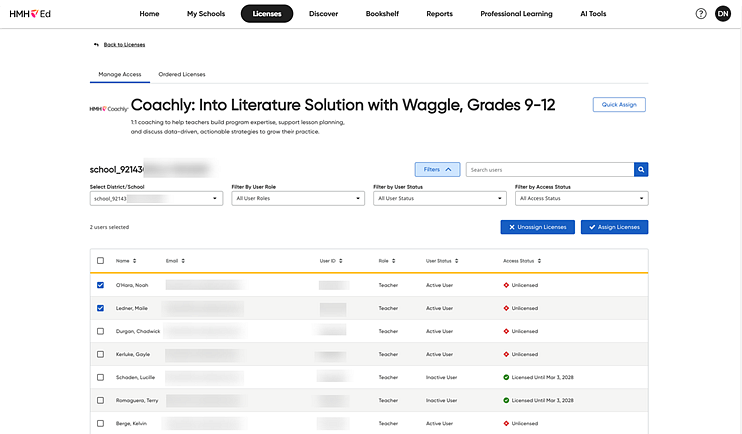
Task: Sort by Access Status column arrows
Action: point(539,261)
